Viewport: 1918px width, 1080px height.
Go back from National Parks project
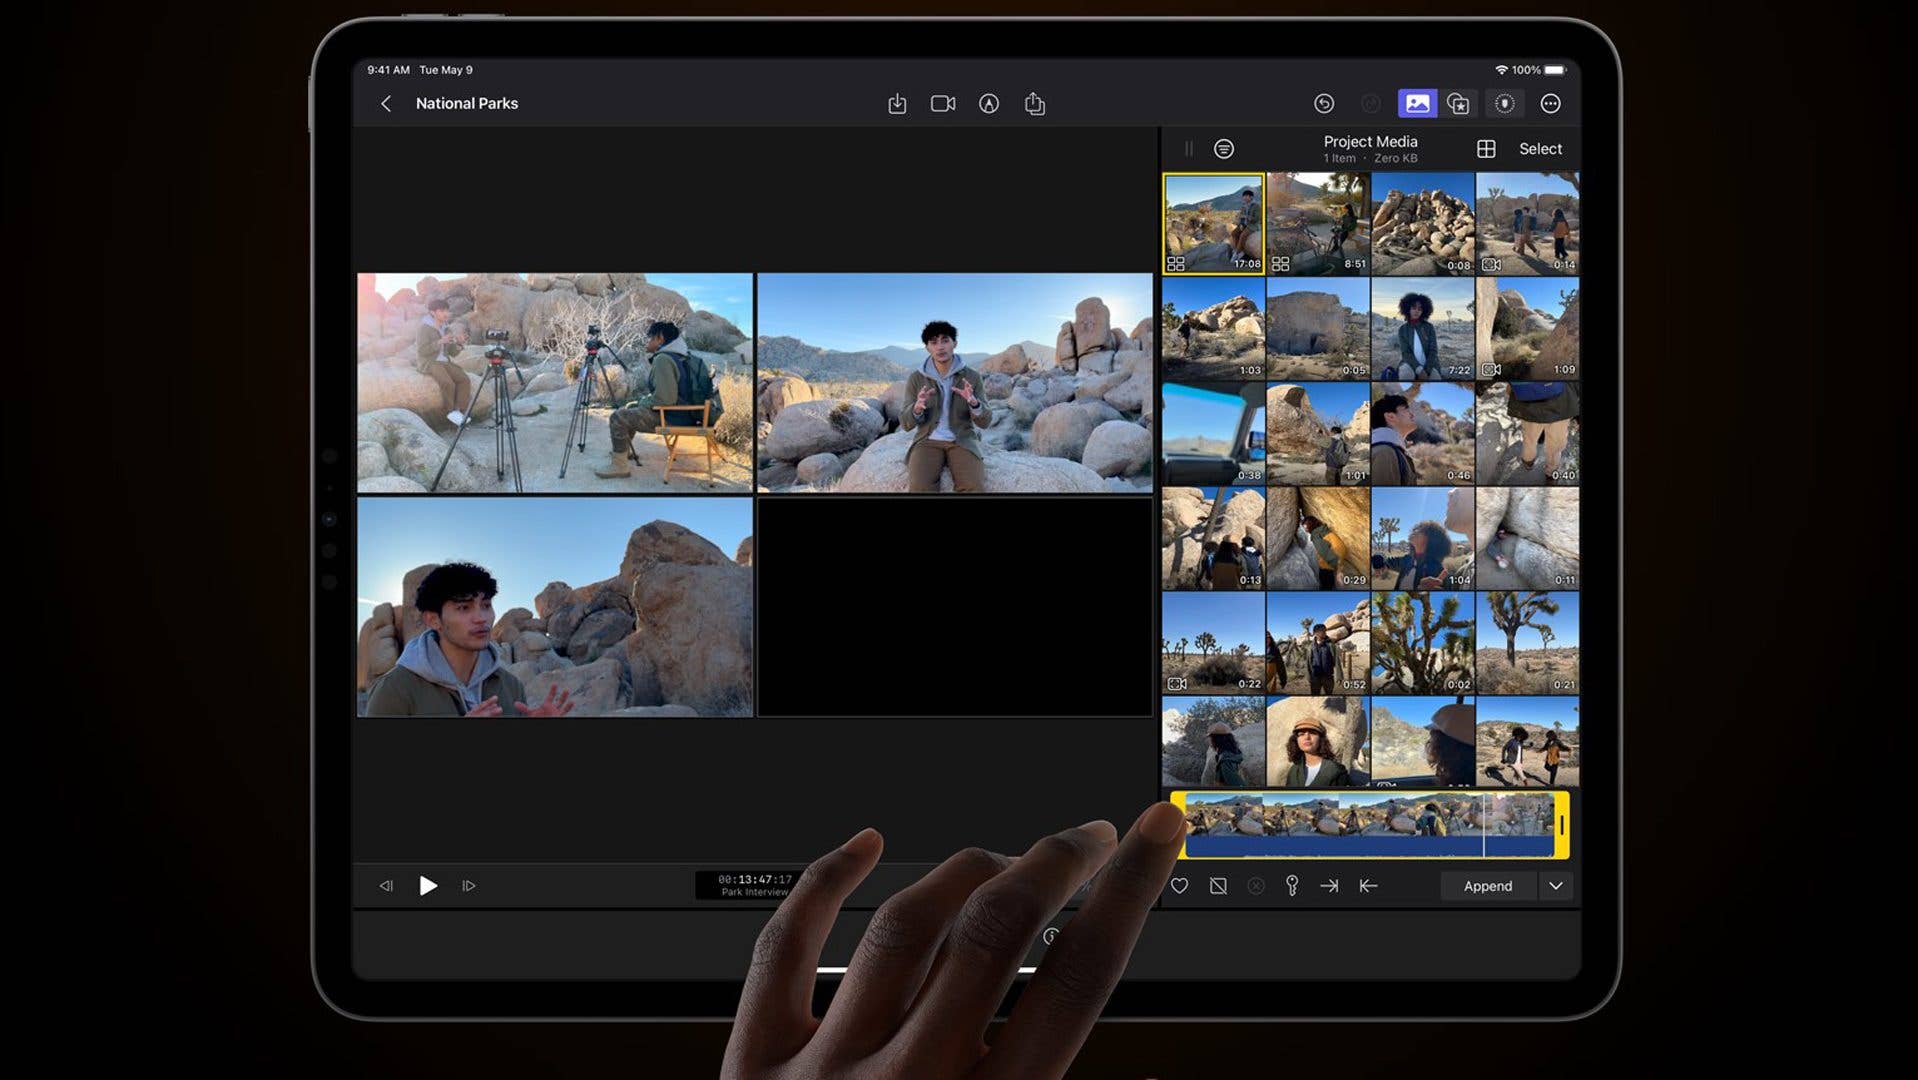[387, 103]
